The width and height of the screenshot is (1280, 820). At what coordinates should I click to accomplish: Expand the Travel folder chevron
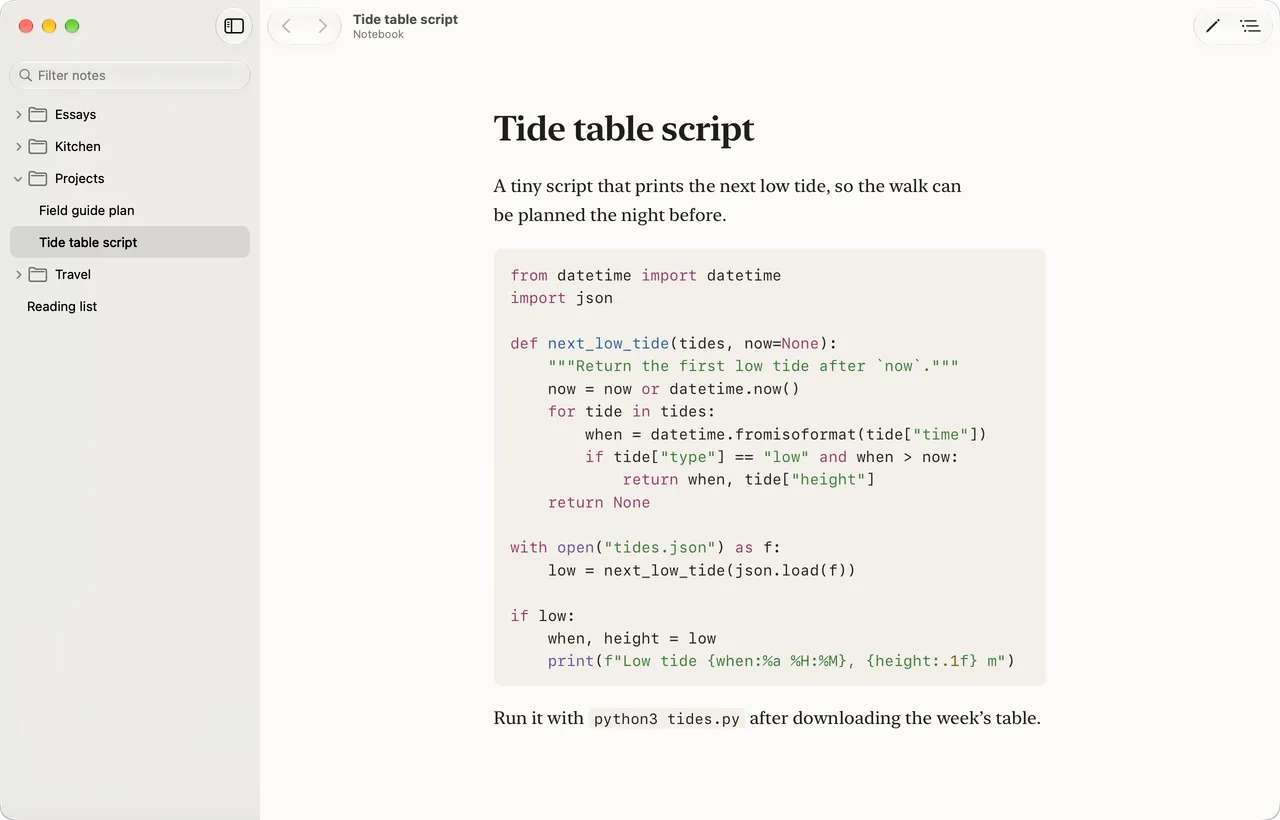(x=18, y=274)
